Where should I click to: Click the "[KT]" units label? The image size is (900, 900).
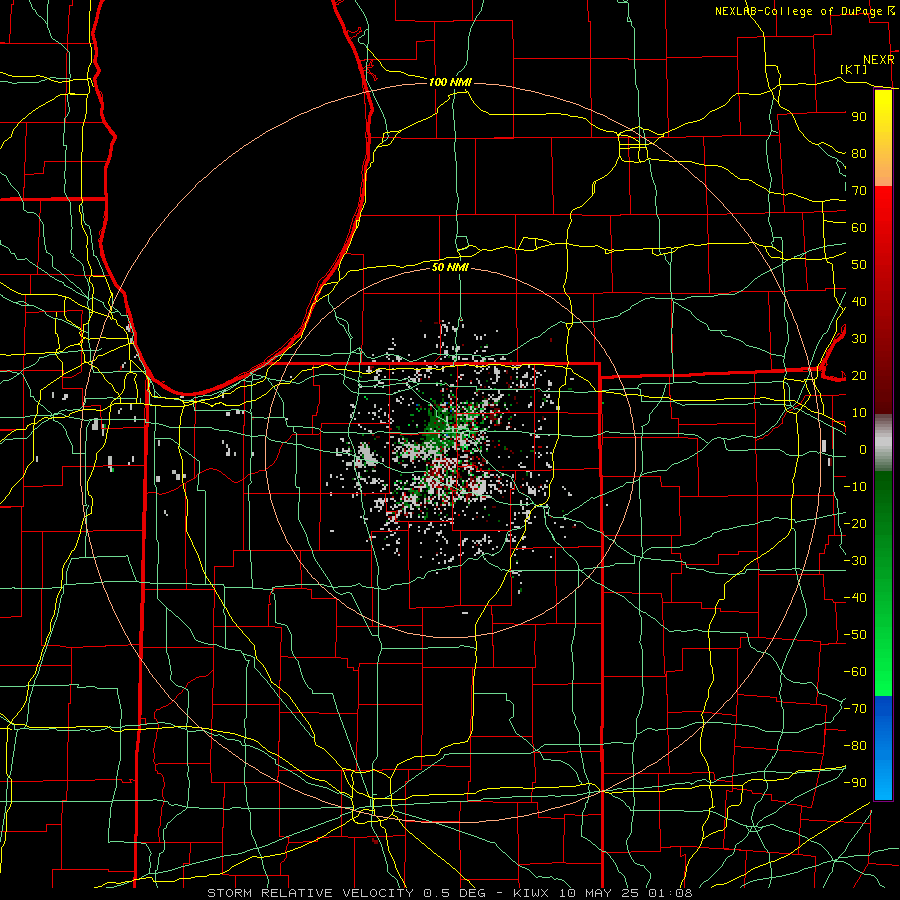pyautogui.click(x=854, y=69)
